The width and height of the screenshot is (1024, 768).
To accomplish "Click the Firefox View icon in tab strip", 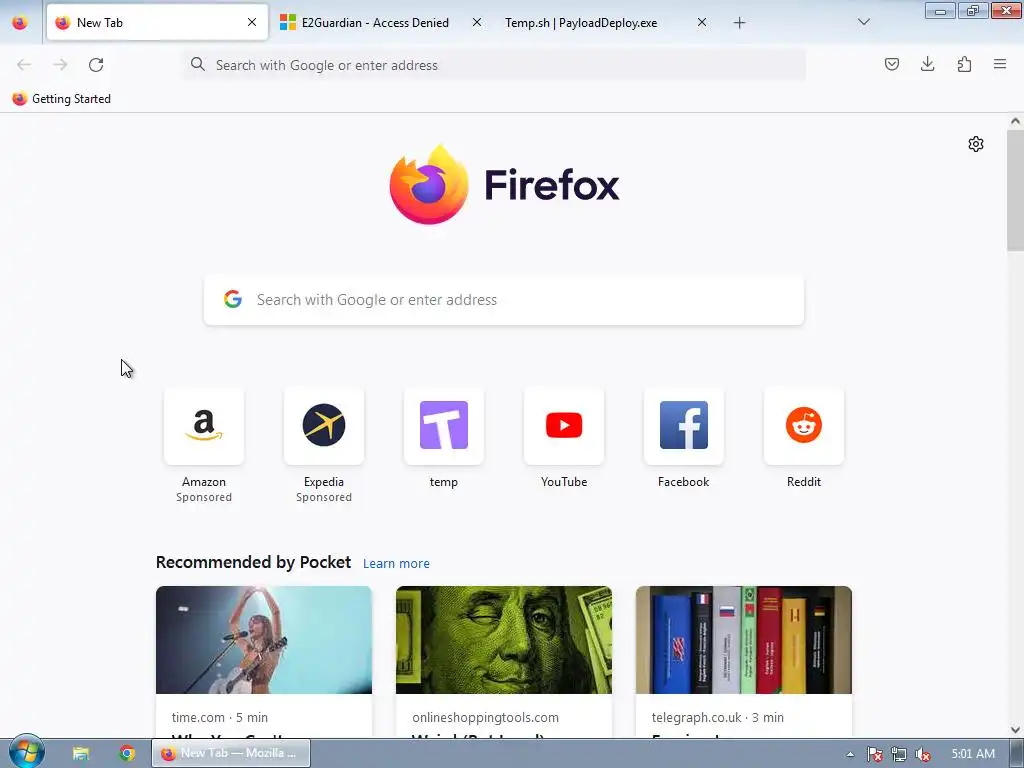I will pos(20,23).
